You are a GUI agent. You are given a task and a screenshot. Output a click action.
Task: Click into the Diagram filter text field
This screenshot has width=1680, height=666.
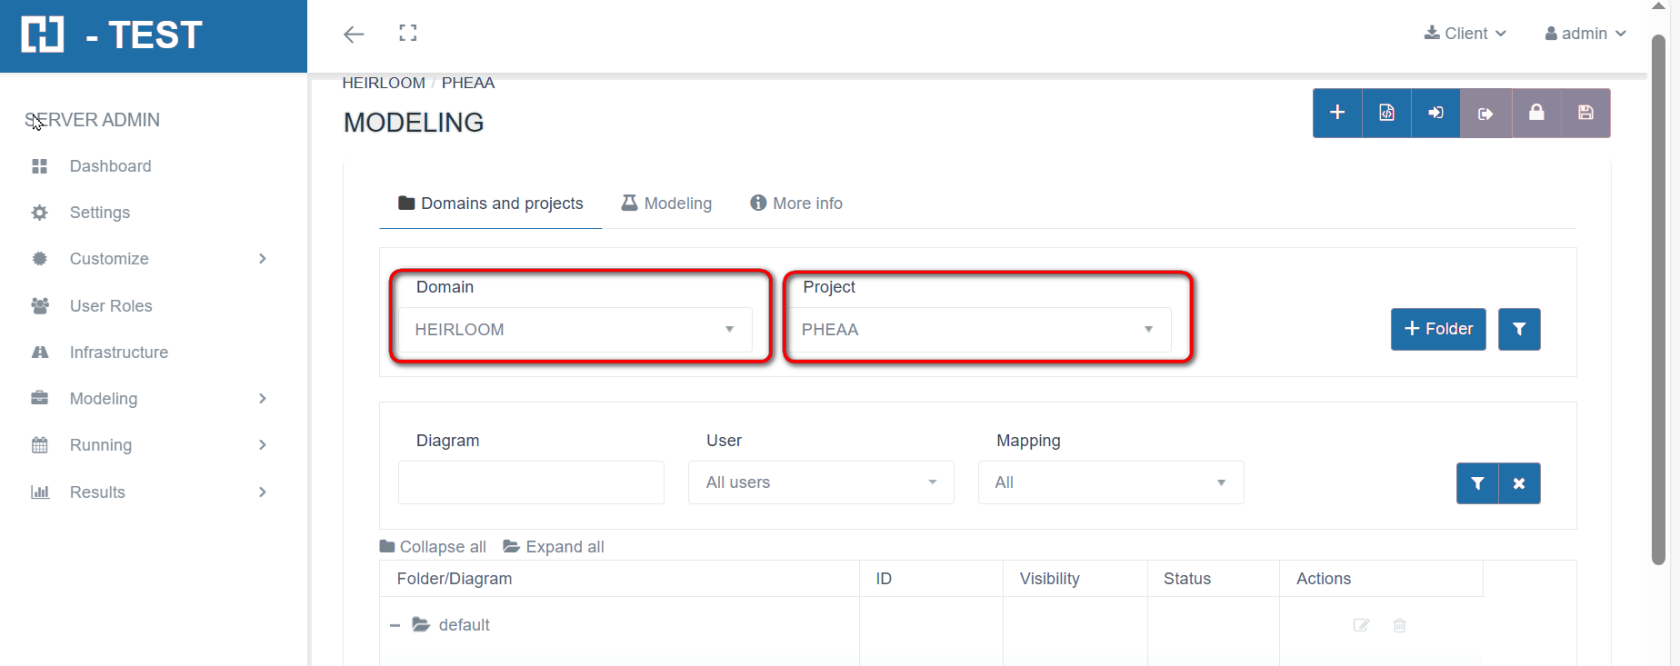(x=531, y=482)
